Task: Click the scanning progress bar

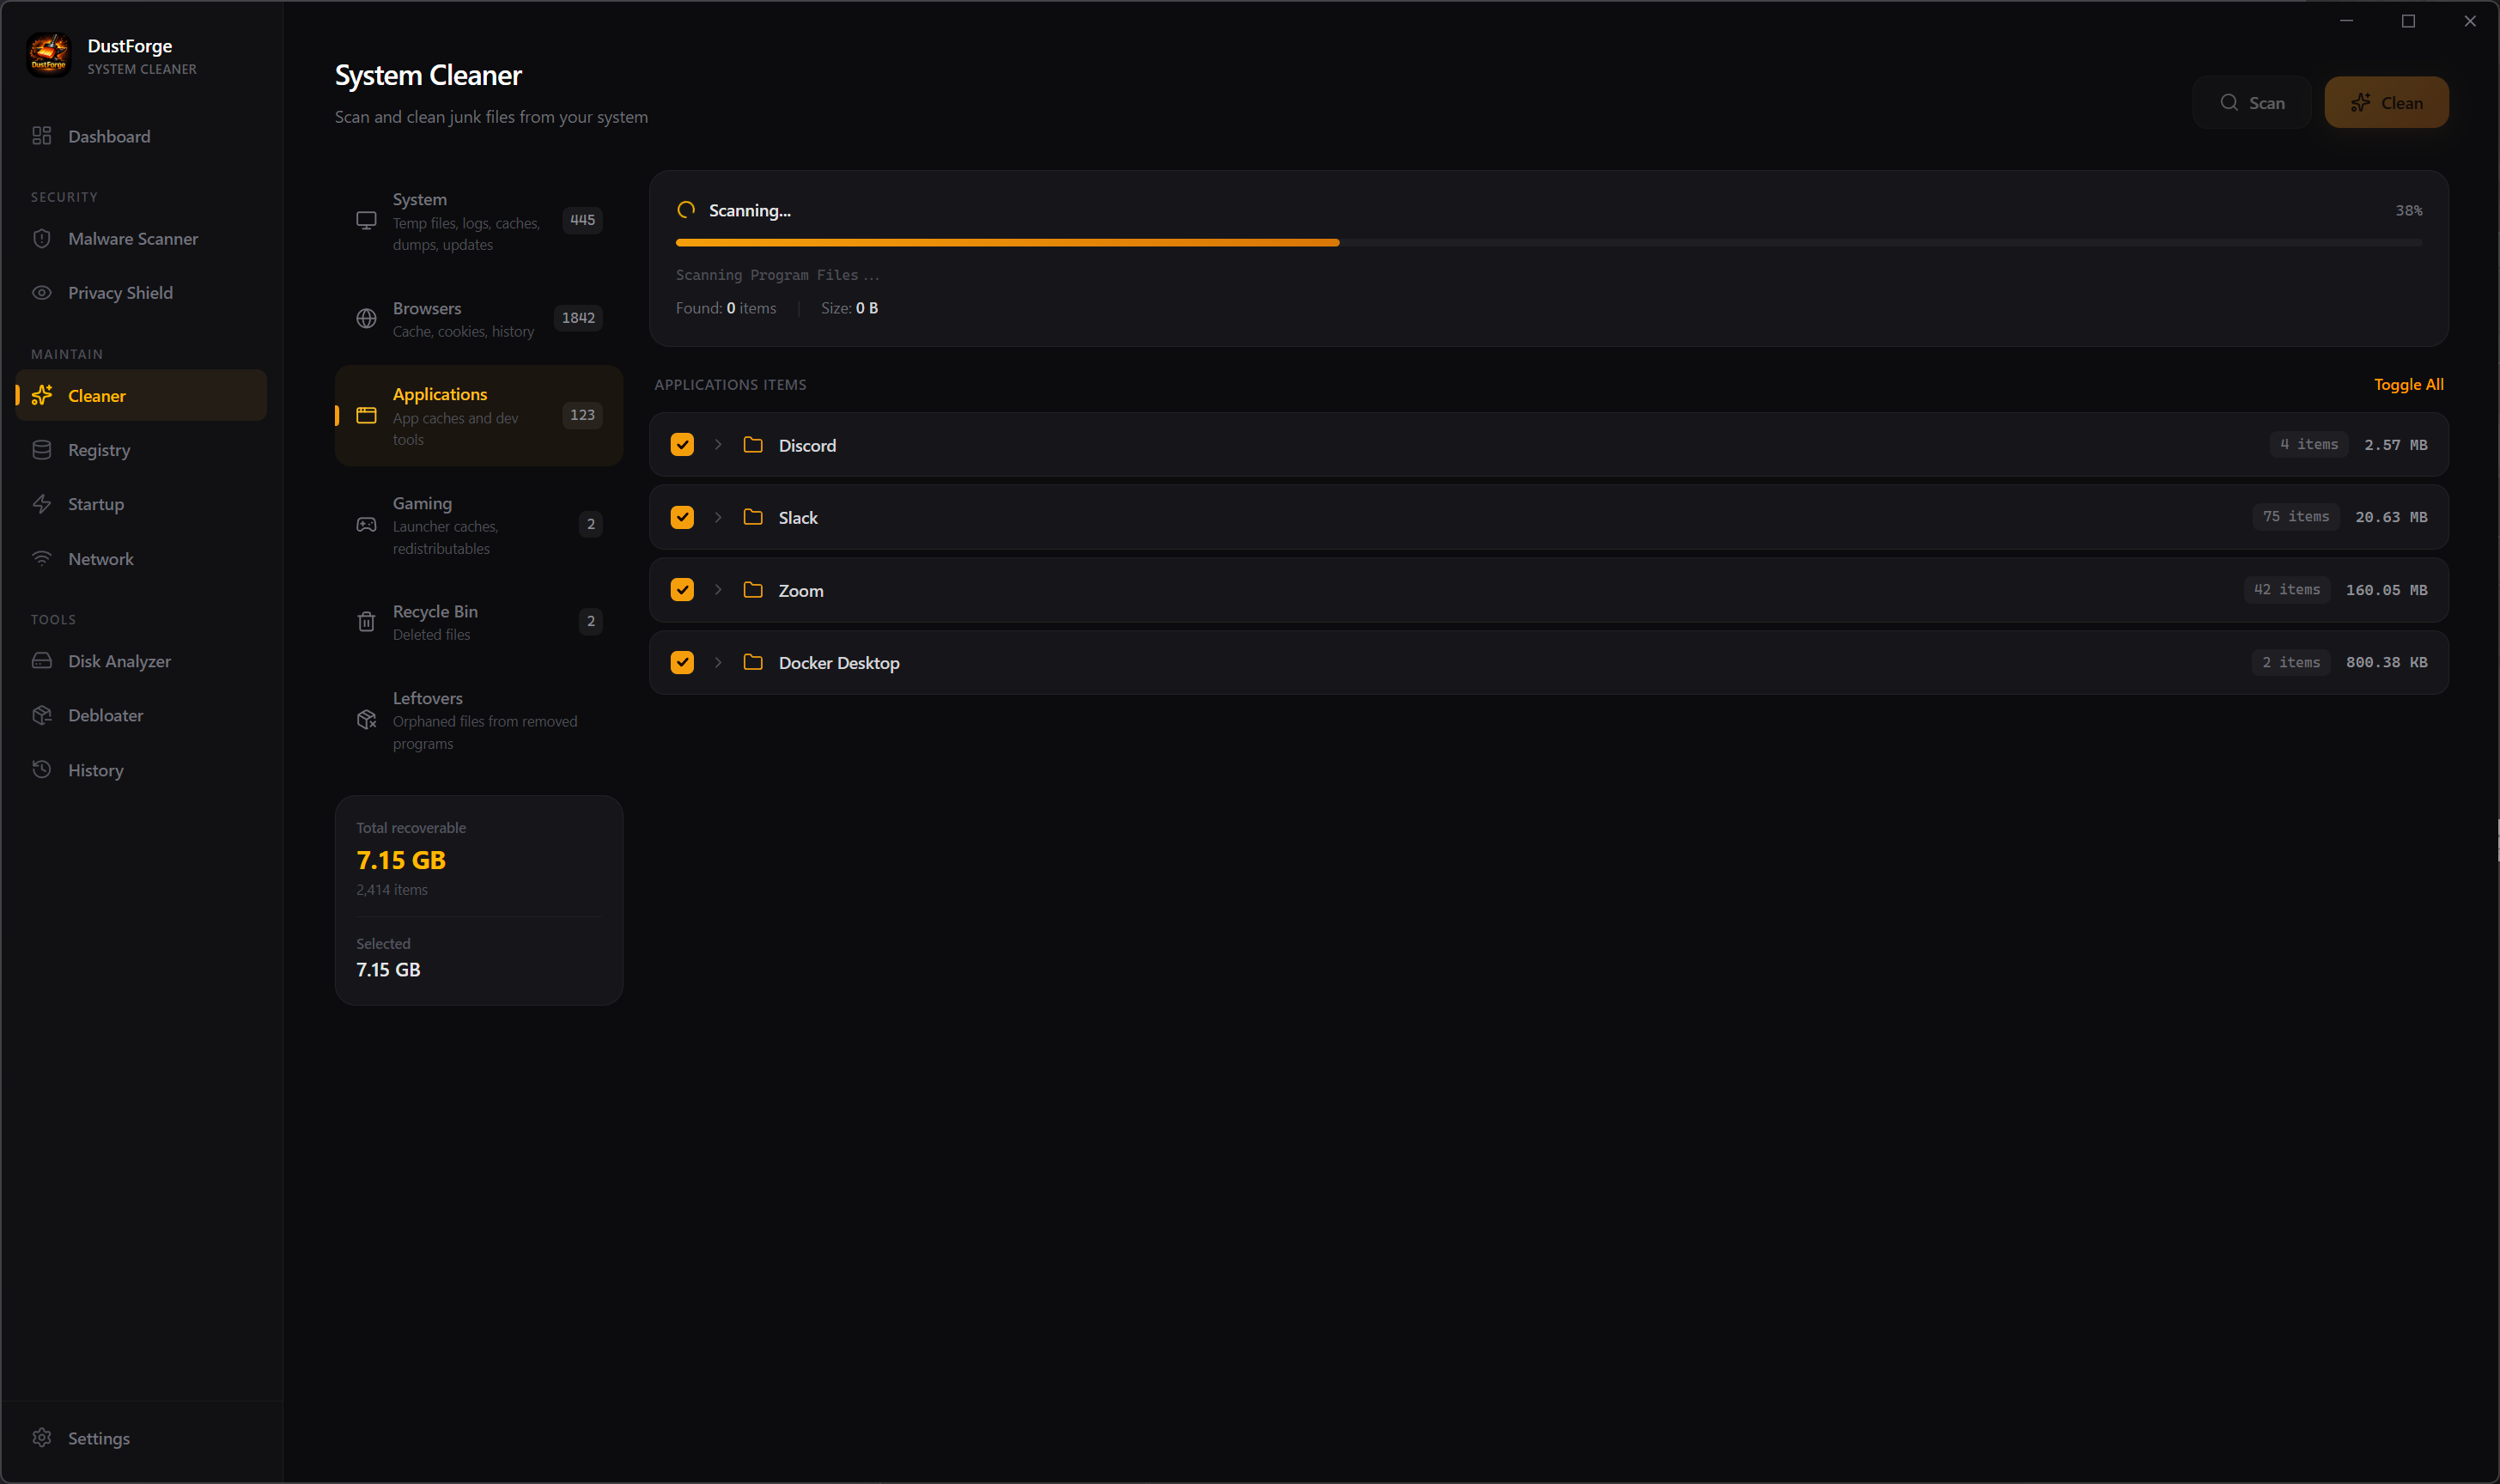Action: click(1548, 242)
